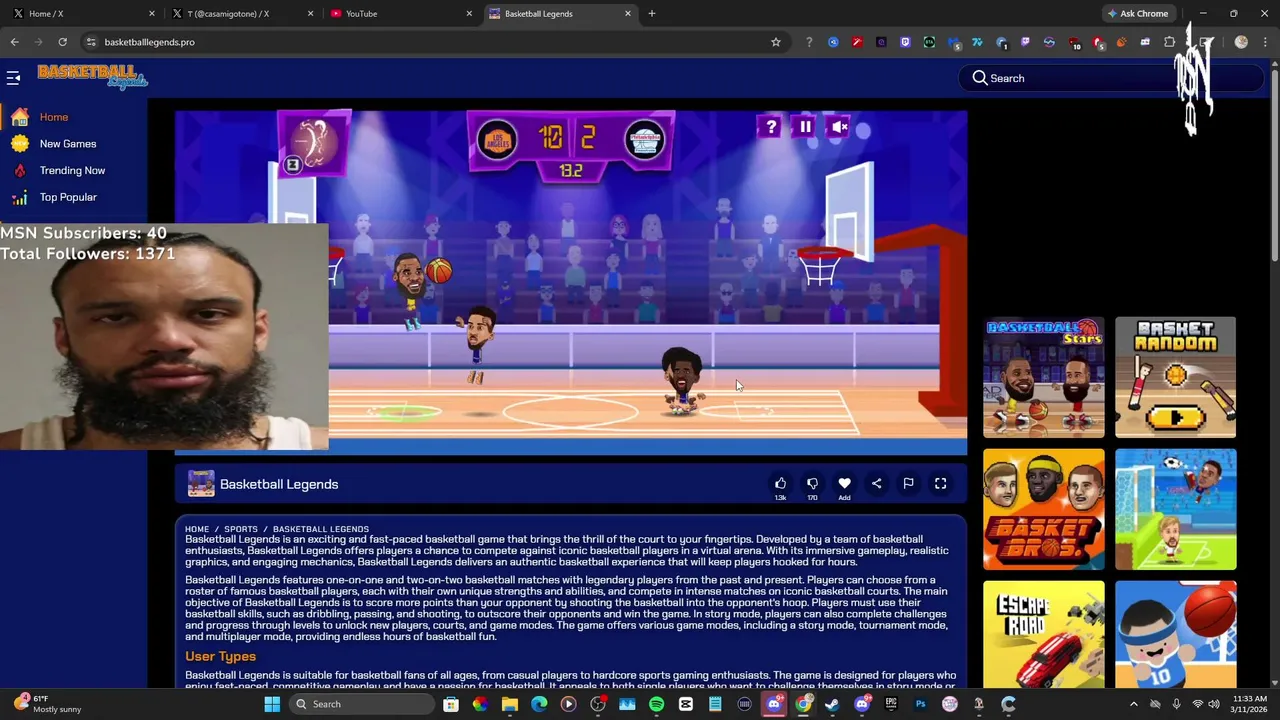Viewport: 1280px width, 720px height.
Task: Enter fullscreen for the game
Action: coord(940,484)
